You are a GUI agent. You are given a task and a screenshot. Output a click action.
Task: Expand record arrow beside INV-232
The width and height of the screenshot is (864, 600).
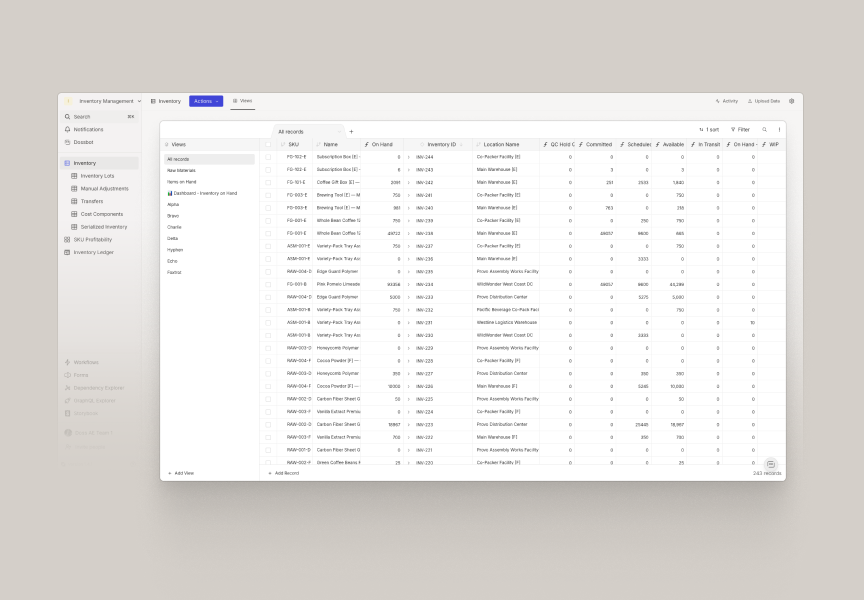coord(409,310)
